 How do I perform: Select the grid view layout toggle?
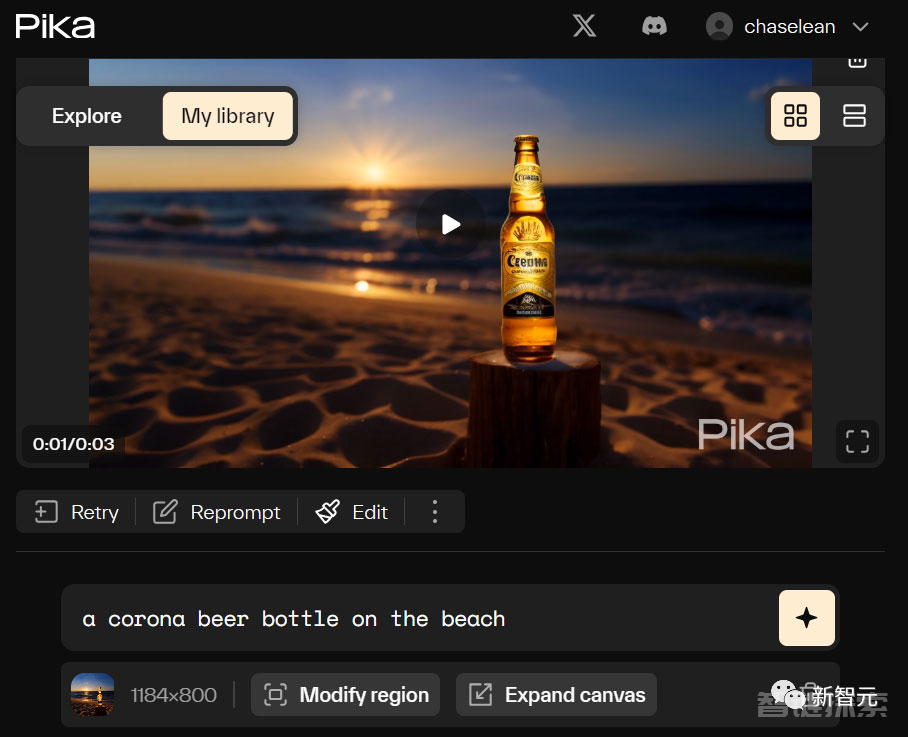point(795,115)
